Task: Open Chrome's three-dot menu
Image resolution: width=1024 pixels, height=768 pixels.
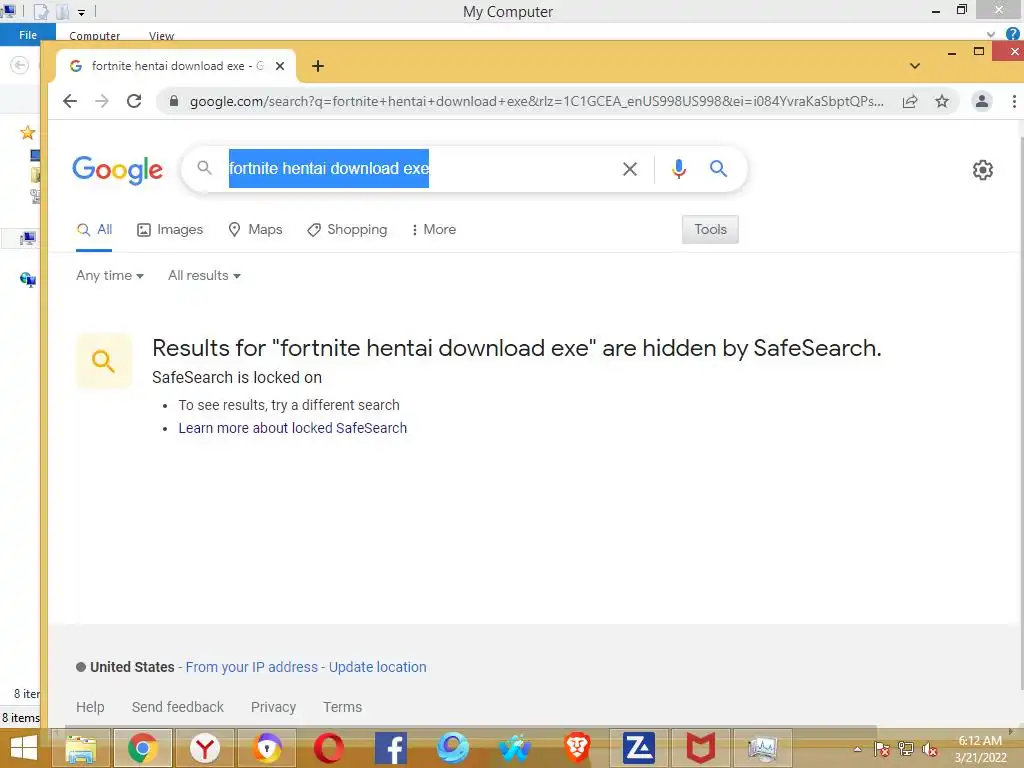Action: [1014, 101]
